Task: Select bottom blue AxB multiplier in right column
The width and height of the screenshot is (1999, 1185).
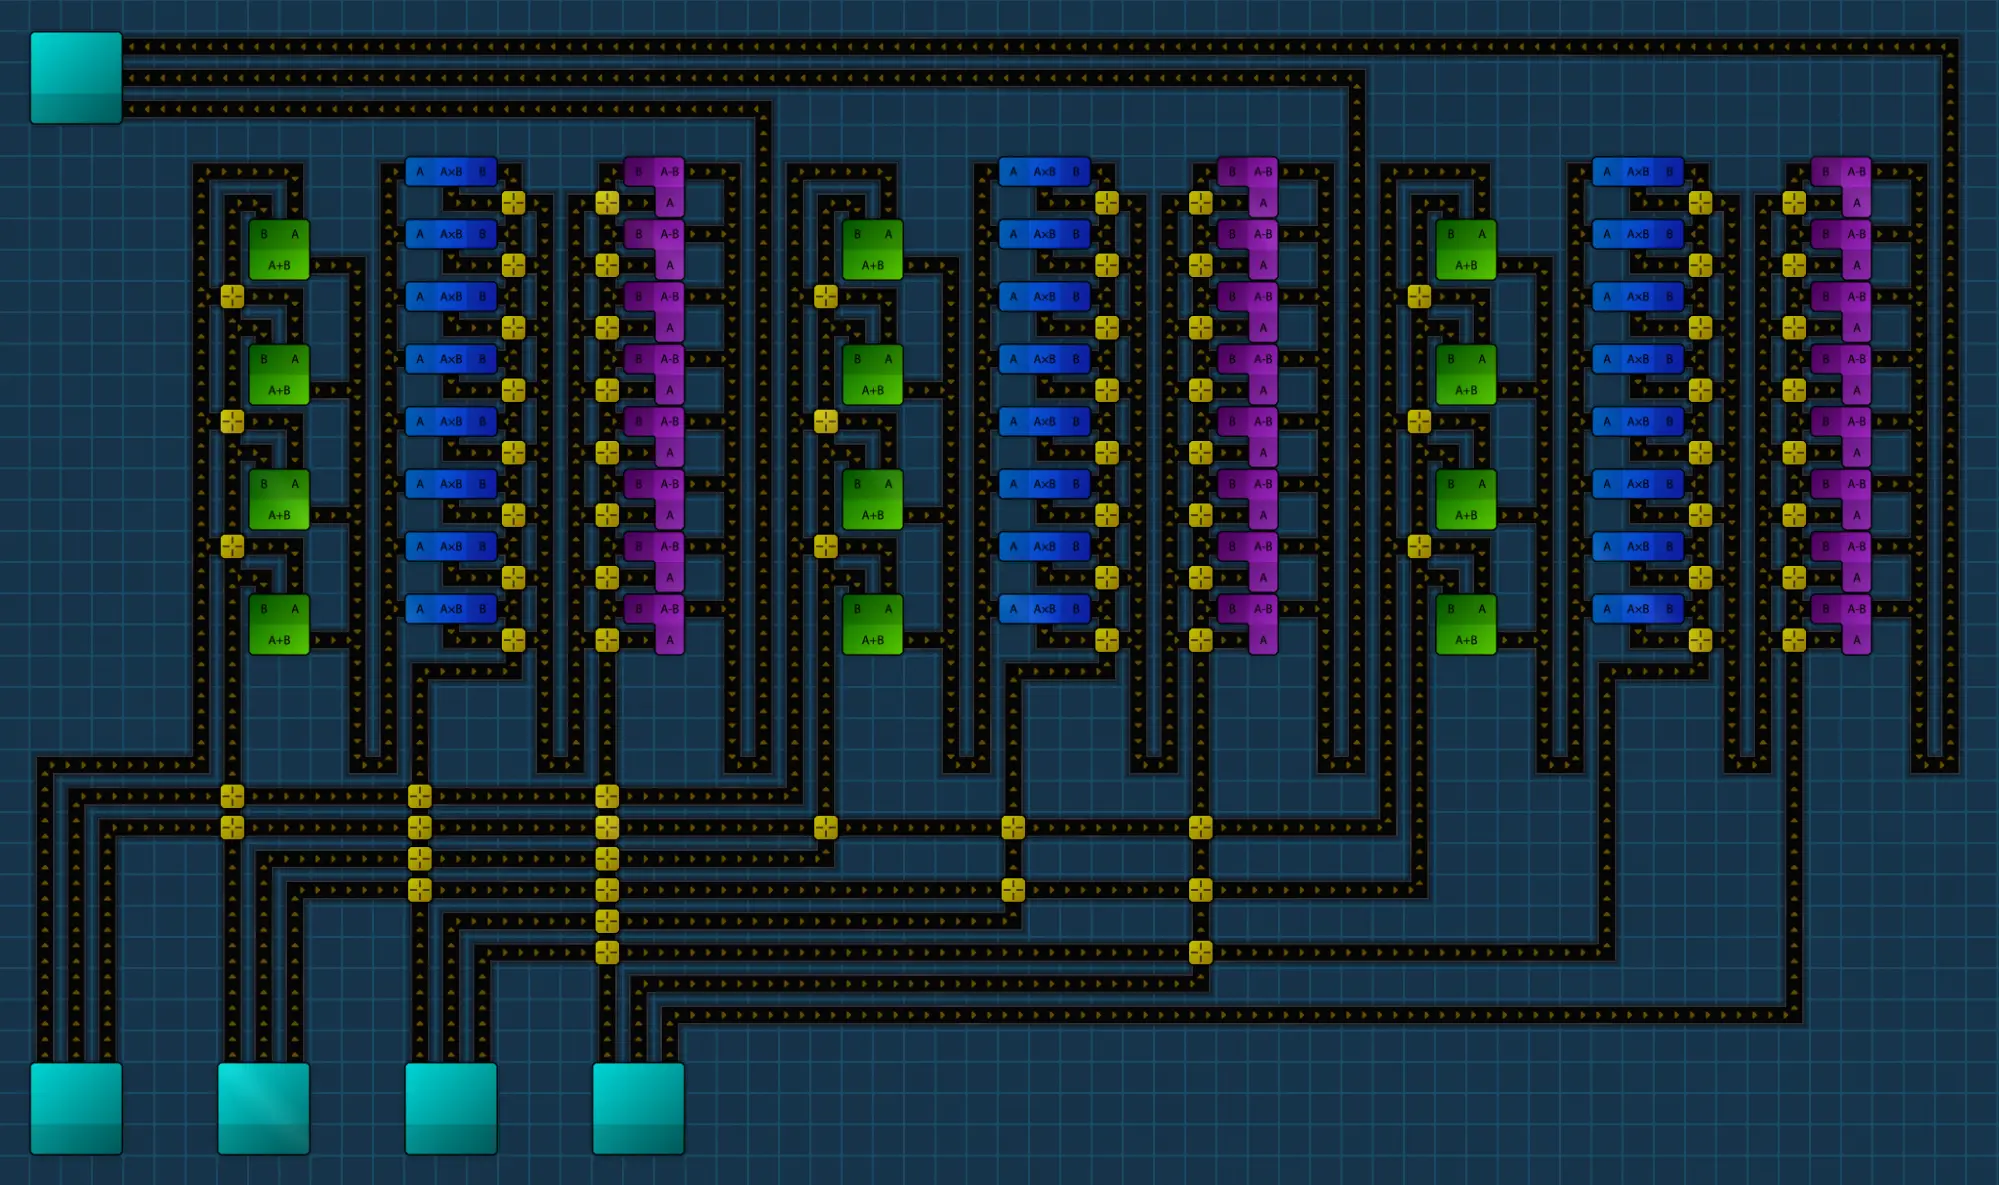Action: [x=1638, y=609]
